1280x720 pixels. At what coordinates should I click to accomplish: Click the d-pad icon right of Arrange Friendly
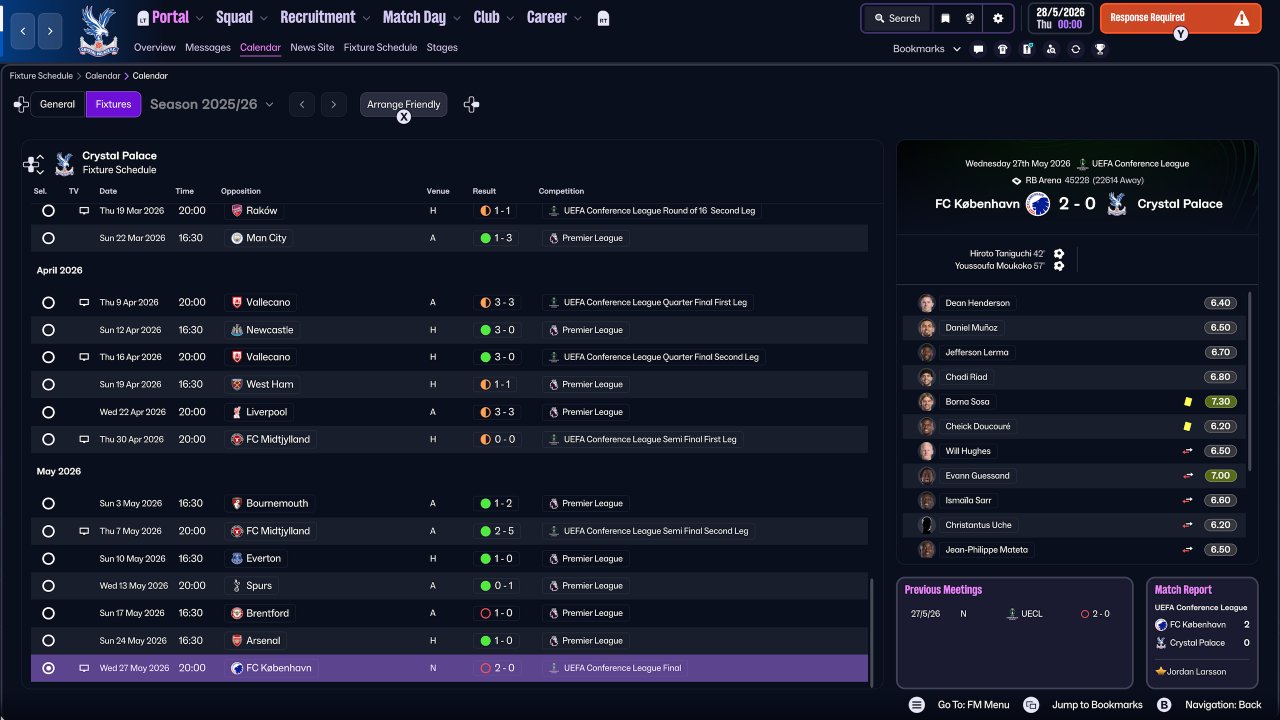[x=472, y=104]
